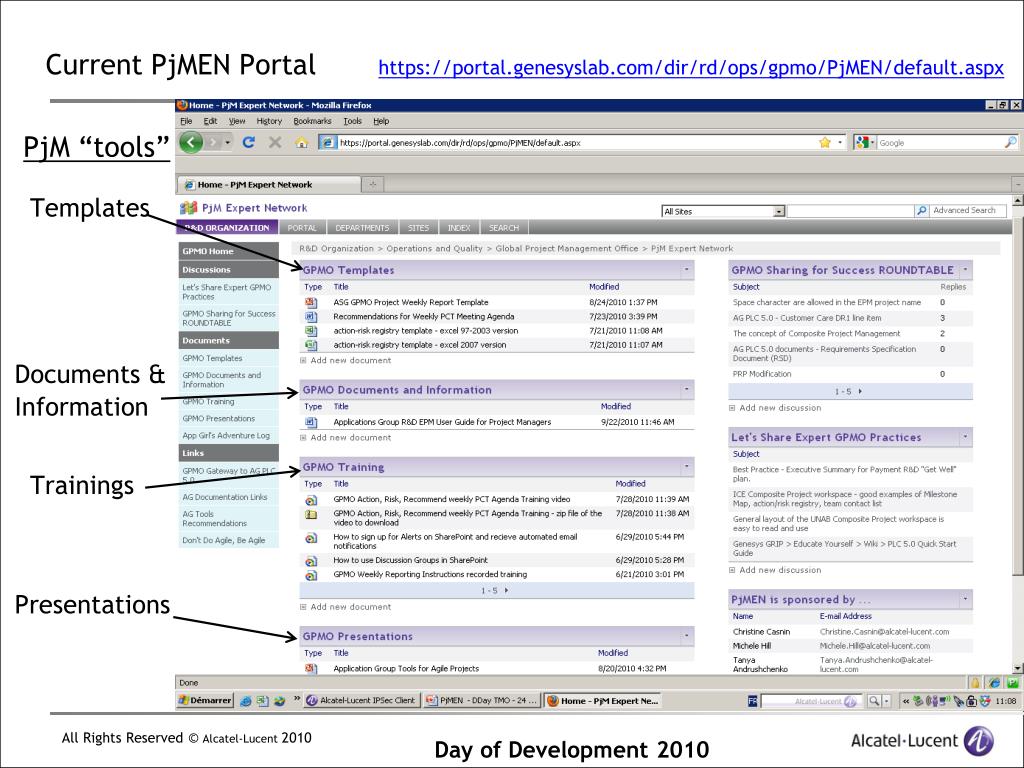Screen dimensions: 1024x768
Task: Open GPMO Presentations web part menu arrow
Action: (x=686, y=635)
